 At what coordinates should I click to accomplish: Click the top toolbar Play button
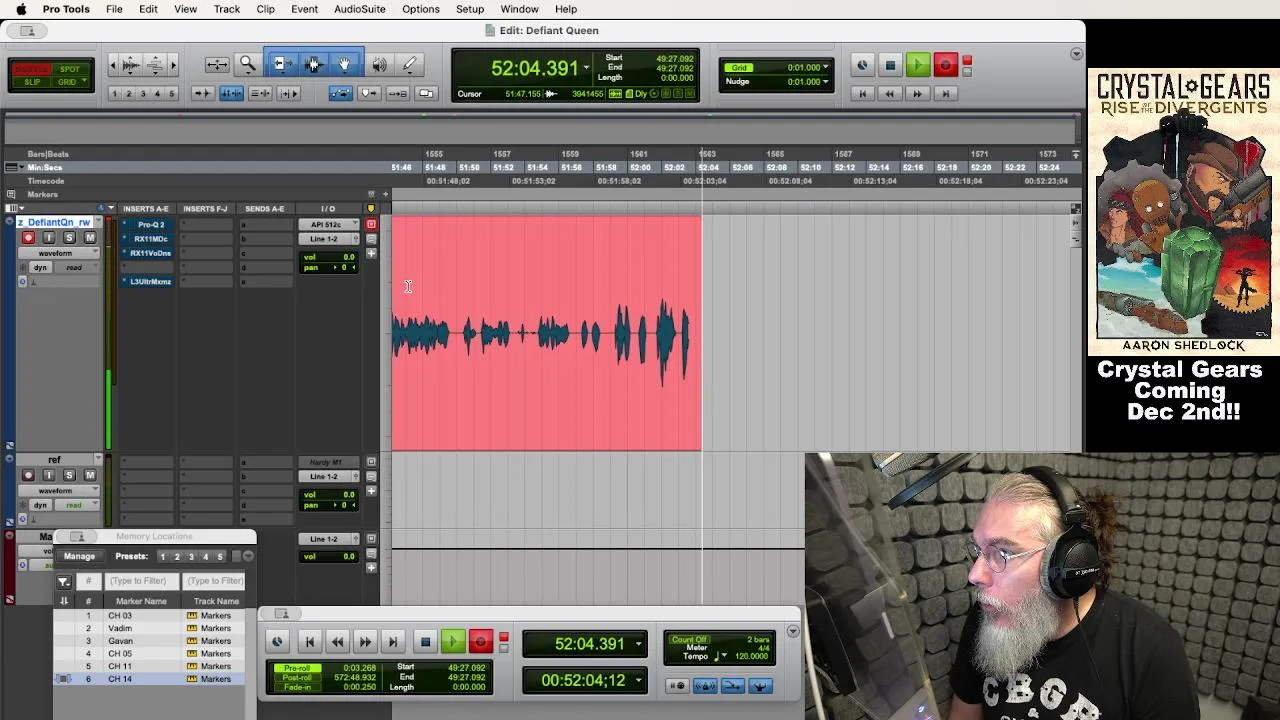click(x=917, y=66)
